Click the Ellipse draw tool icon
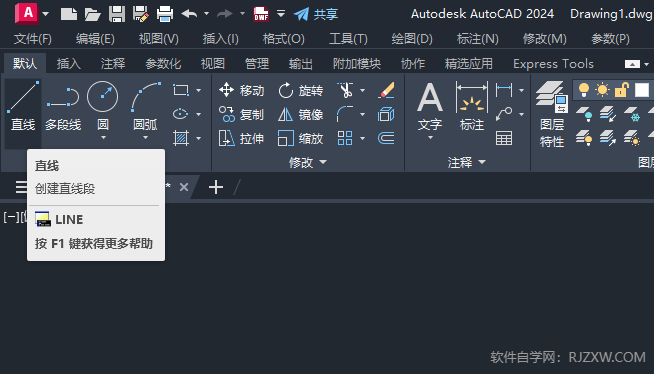Screen dimensions: 654x374 coord(181,114)
